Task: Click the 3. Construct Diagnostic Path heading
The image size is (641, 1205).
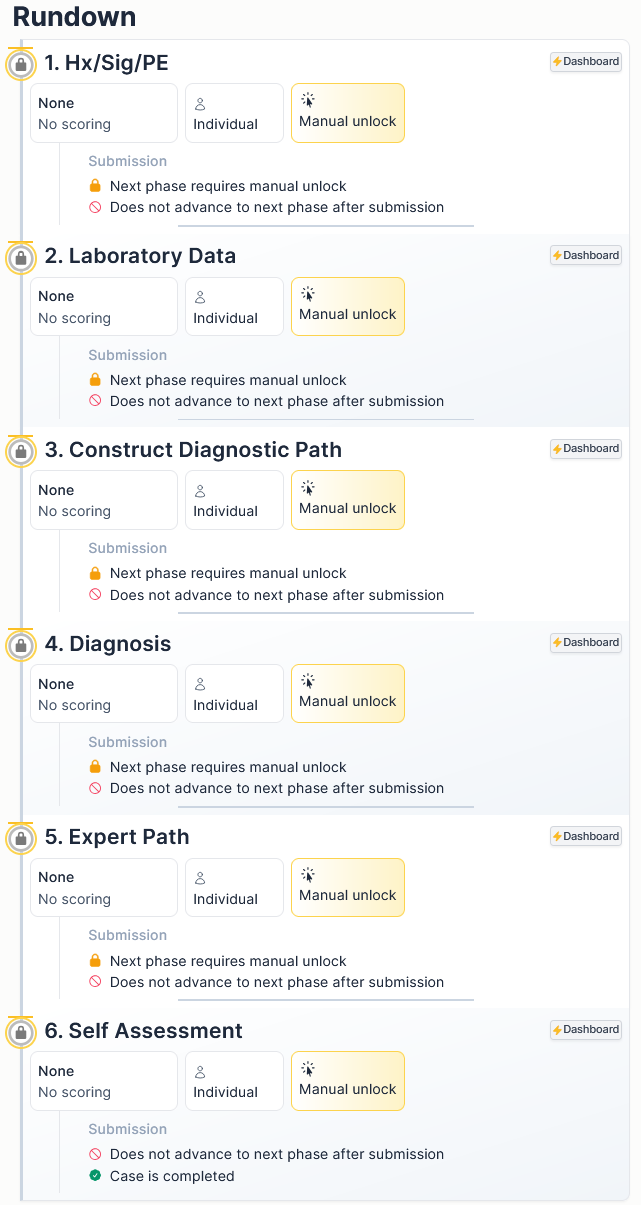Action: click(x=193, y=450)
